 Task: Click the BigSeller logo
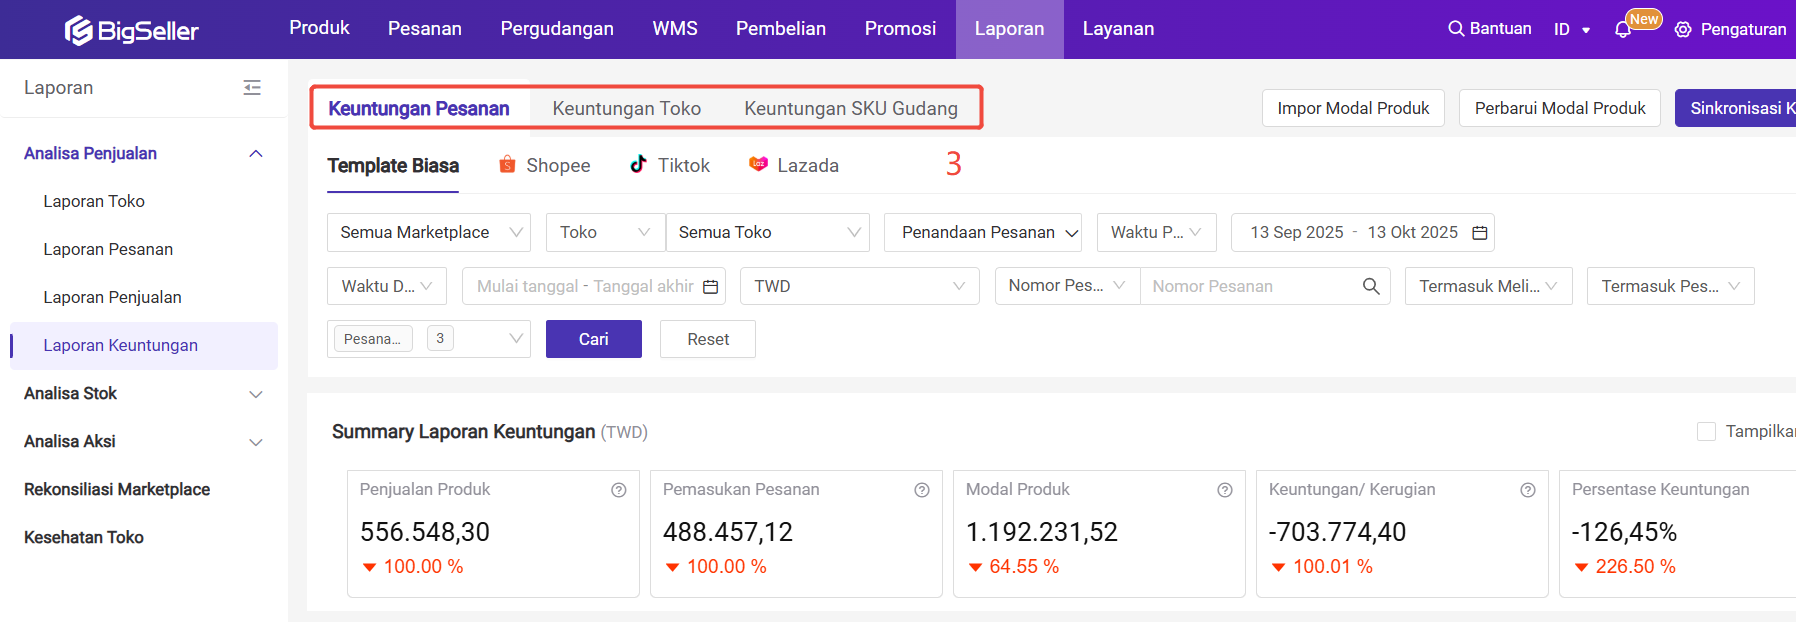tap(131, 30)
